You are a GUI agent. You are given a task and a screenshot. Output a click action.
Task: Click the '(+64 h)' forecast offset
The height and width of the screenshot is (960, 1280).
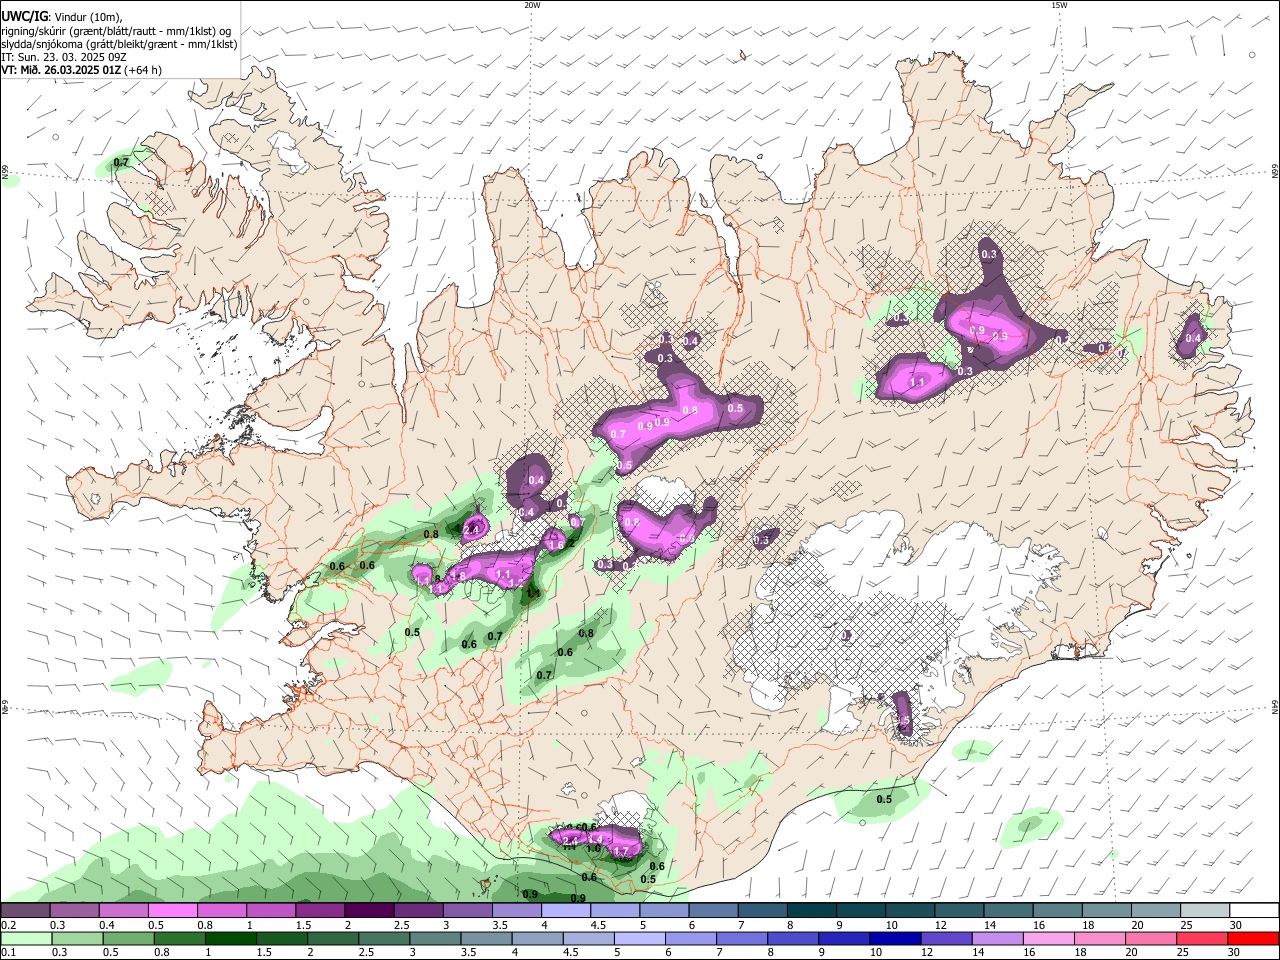(143, 70)
